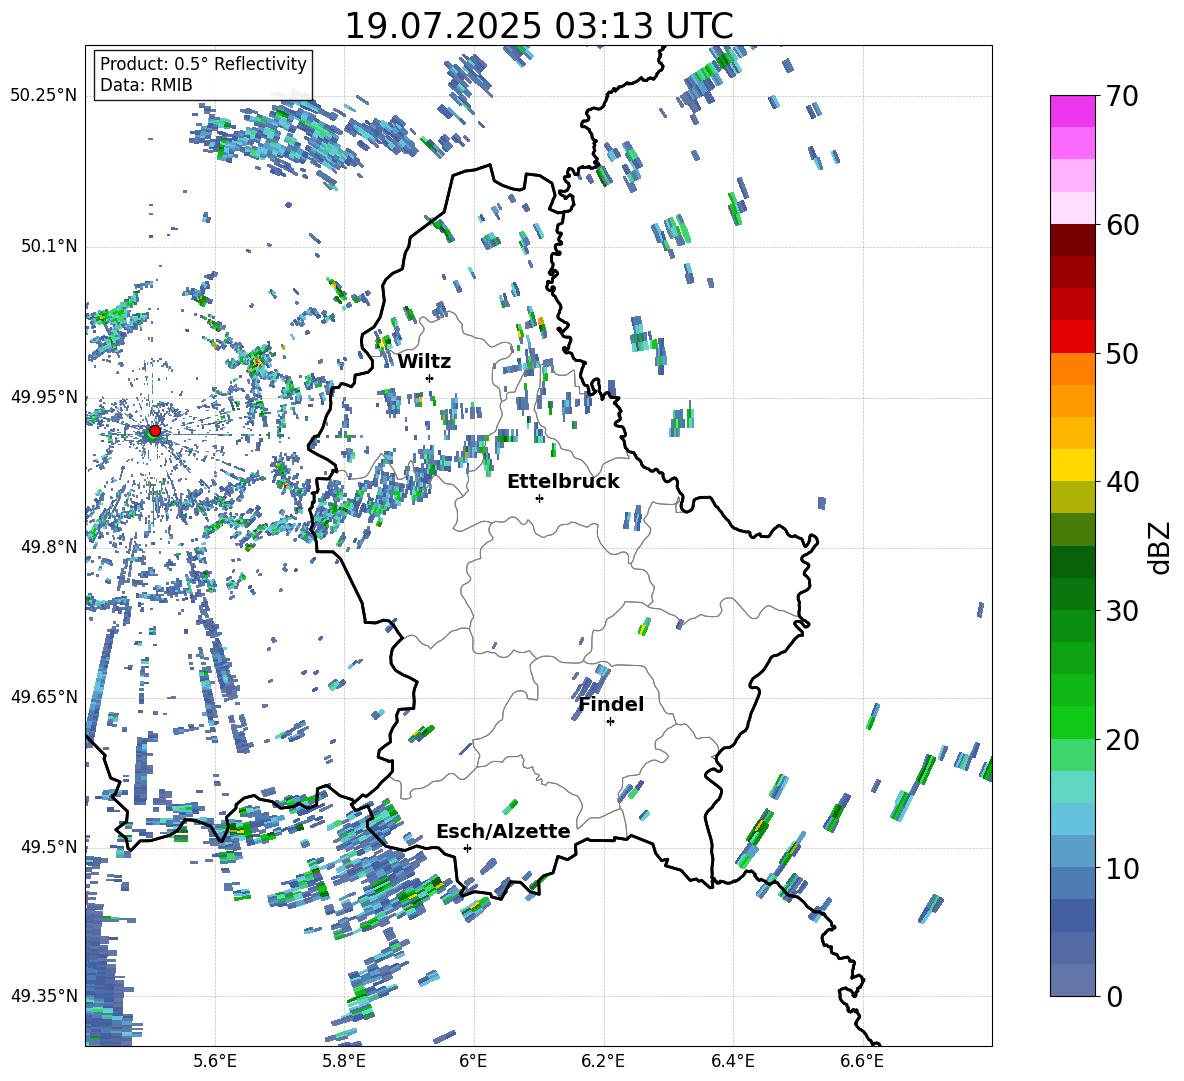This screenshot has width=1184, height=1081.
Task: Click the colorbar tick value 30
Action: [1121, 611]
